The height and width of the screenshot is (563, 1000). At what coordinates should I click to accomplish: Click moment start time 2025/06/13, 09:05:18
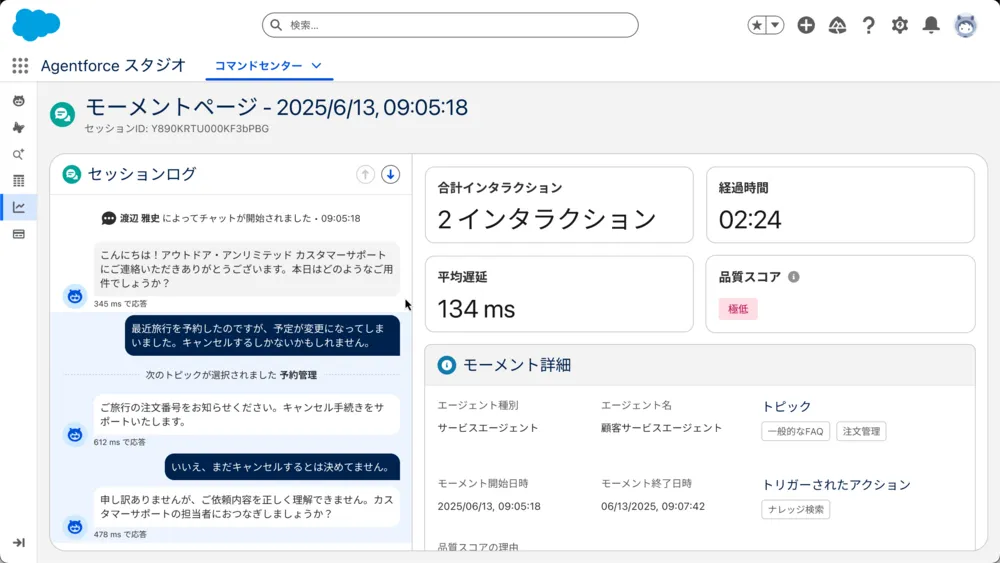pos(489,506)
